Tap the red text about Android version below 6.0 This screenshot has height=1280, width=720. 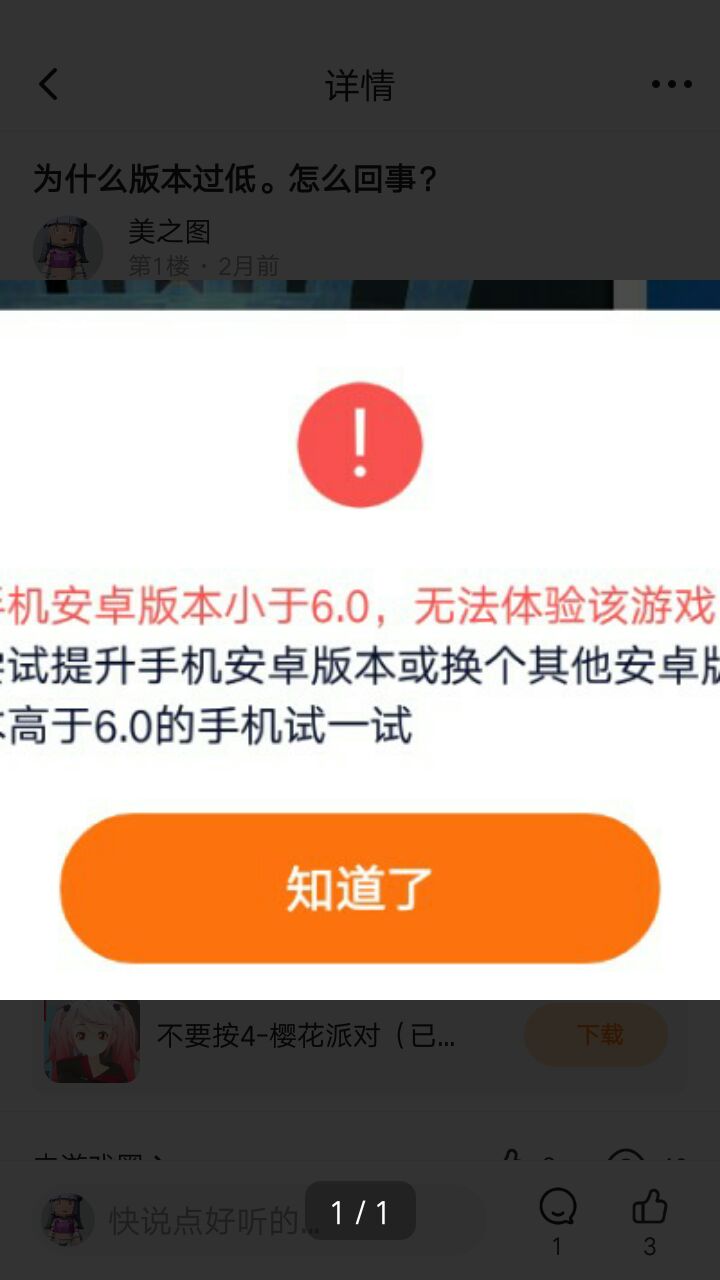pos(360,606)
